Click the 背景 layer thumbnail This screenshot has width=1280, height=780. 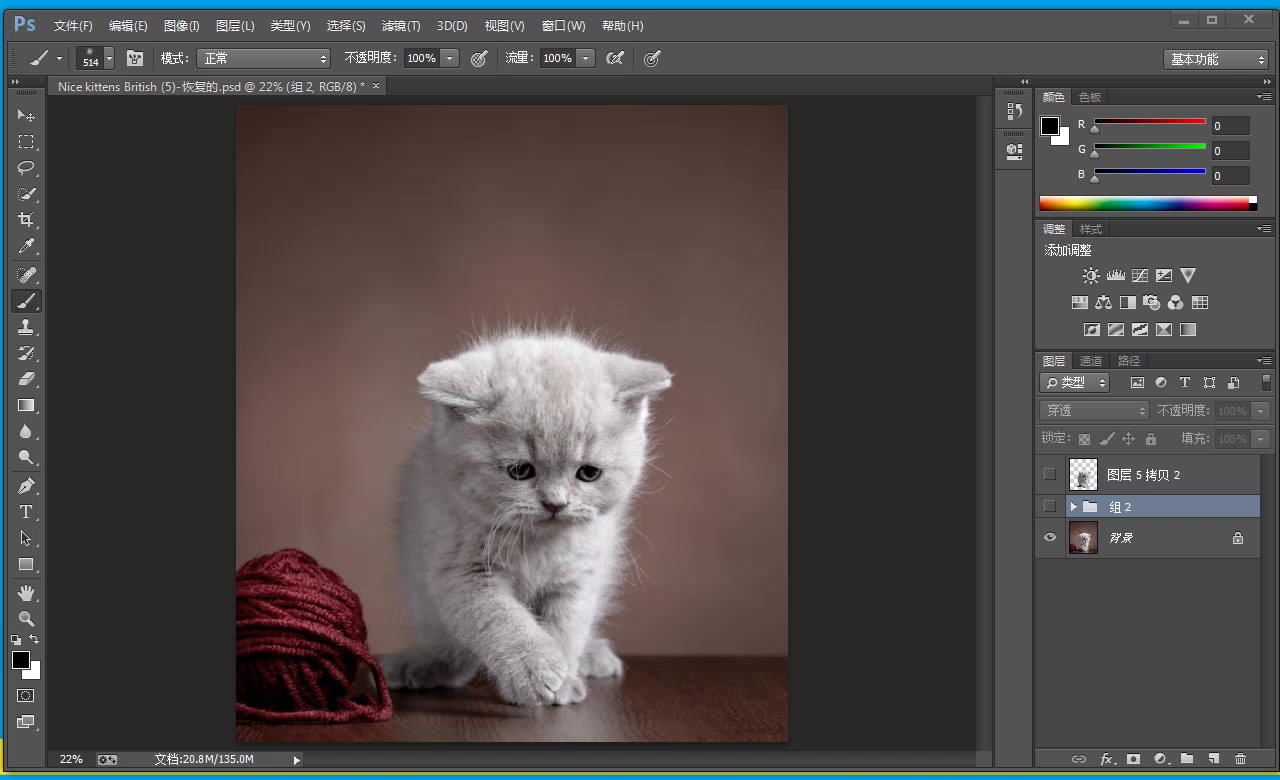click(x=1083, y=538)
